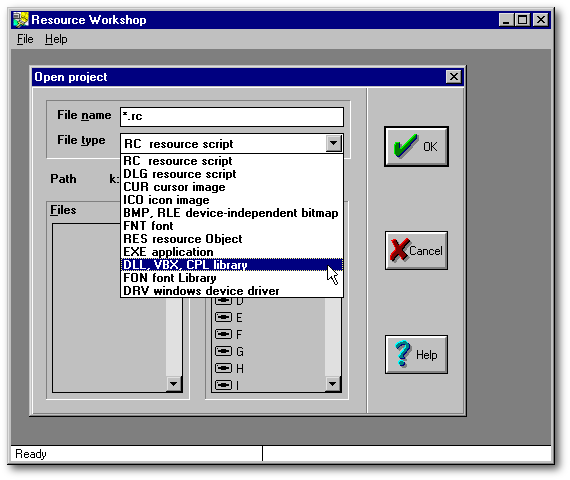Select drive F icon in list
Image resolution: width=570 pixels, height=480 pixels.
(x=223, y=334)
